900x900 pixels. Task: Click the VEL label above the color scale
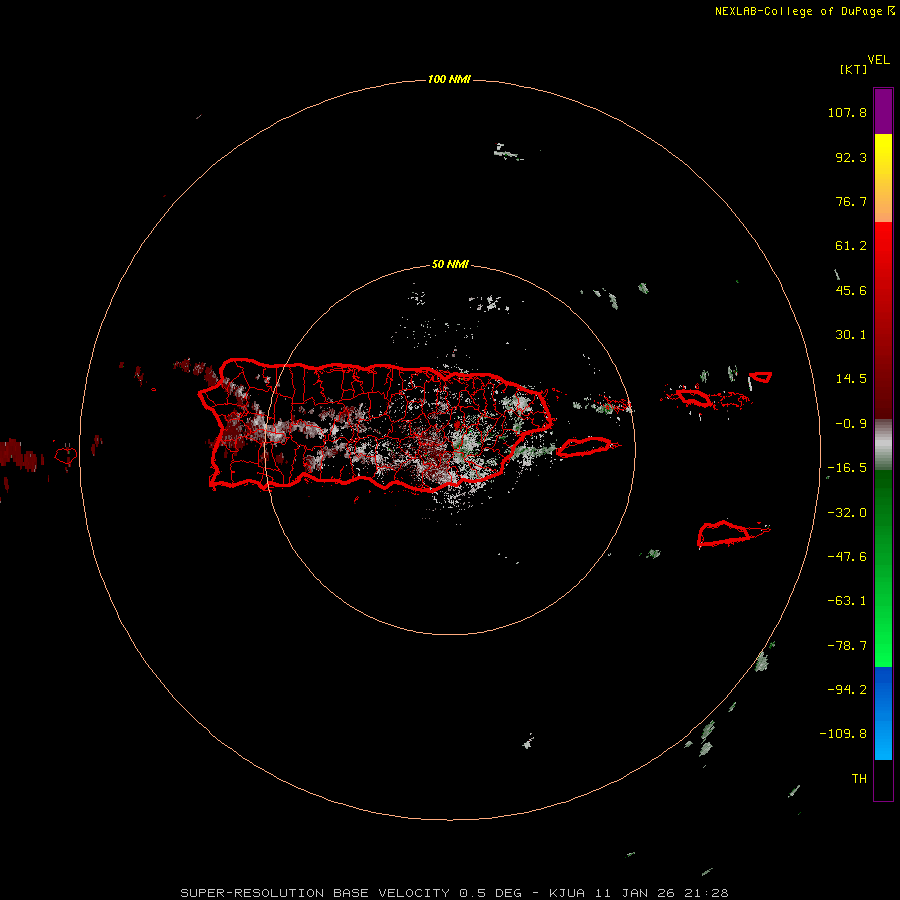click(x=878, y=60)
